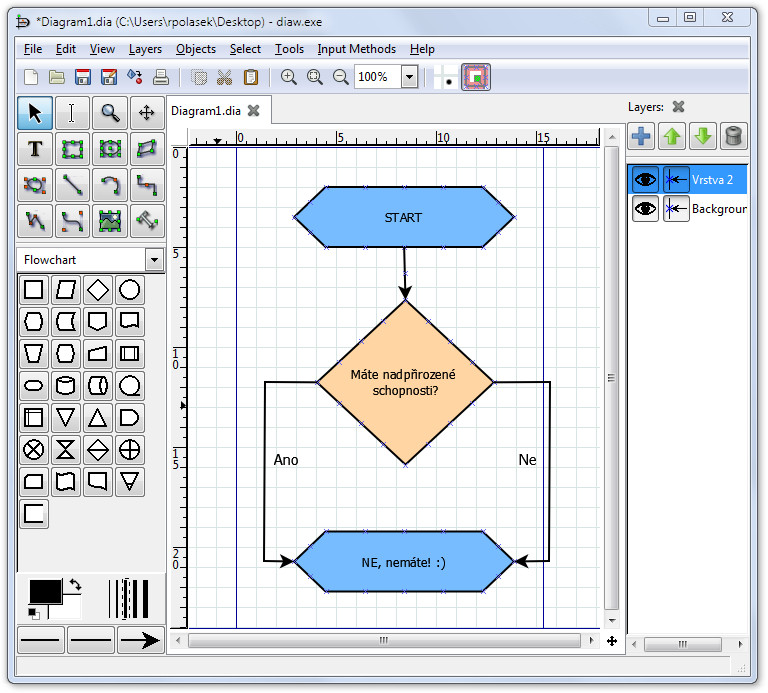
Task: Pick the flowchart Terminal oval shape
Action: (x=33, y=385)
